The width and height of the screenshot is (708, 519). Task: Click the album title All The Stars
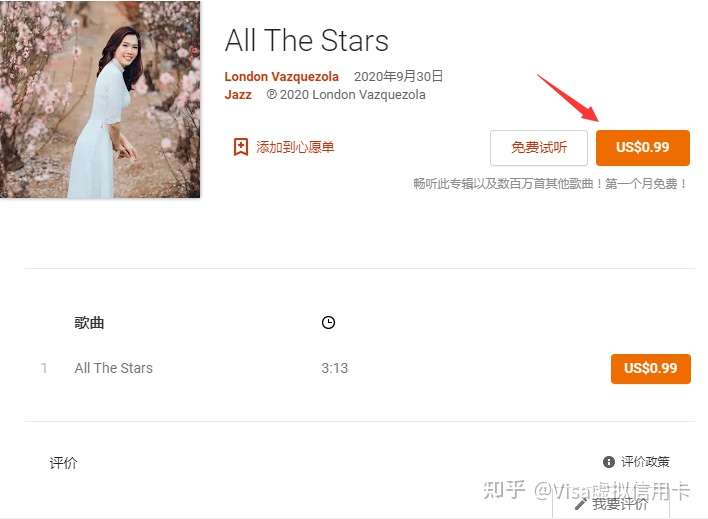[307, 40]
